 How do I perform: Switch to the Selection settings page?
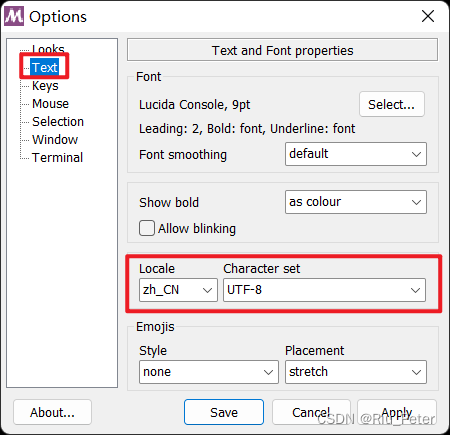point(58,122)
